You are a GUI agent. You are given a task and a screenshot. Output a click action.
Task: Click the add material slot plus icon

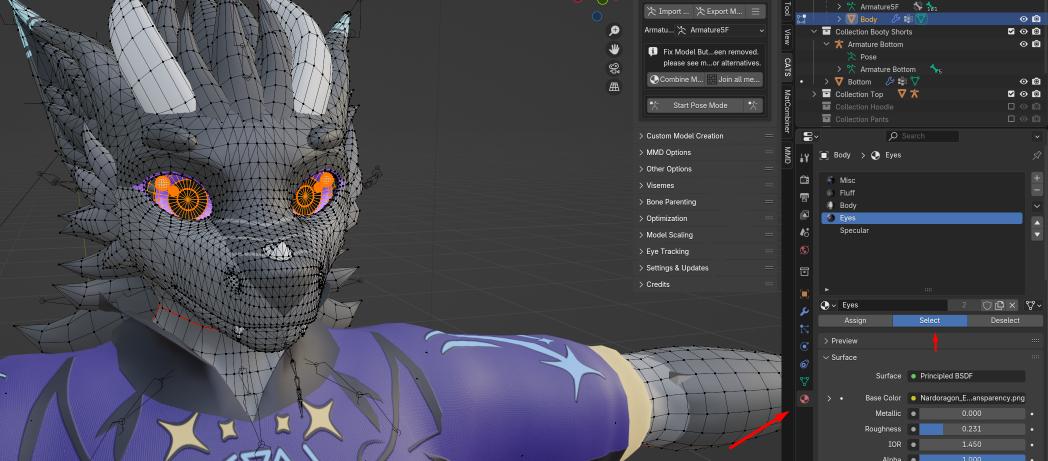pos(1037,178)
